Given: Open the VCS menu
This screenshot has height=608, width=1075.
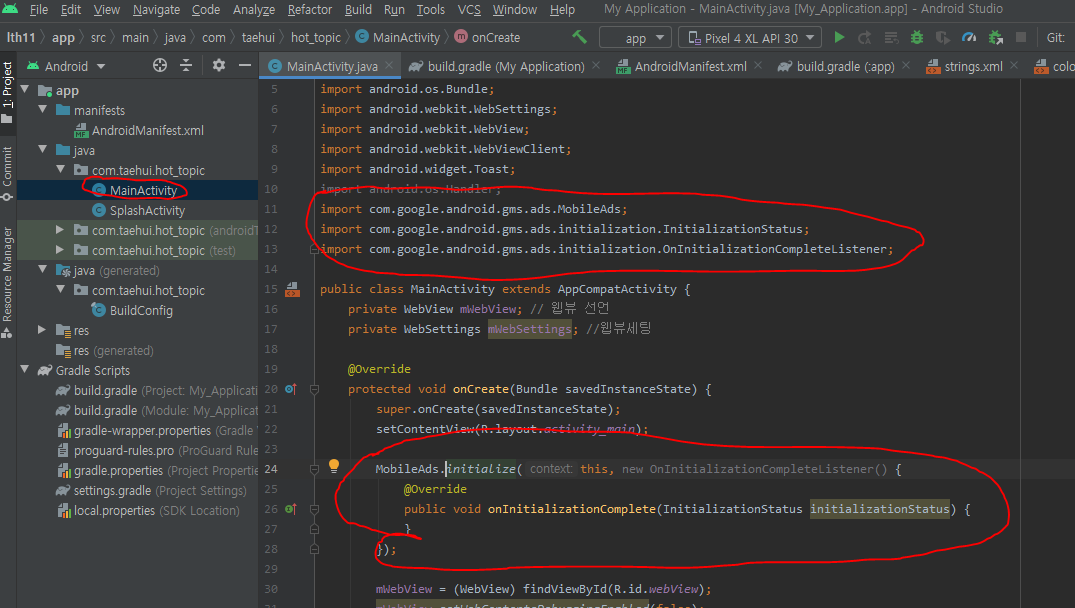Looking at the screenshot, I should click(469, 10).
